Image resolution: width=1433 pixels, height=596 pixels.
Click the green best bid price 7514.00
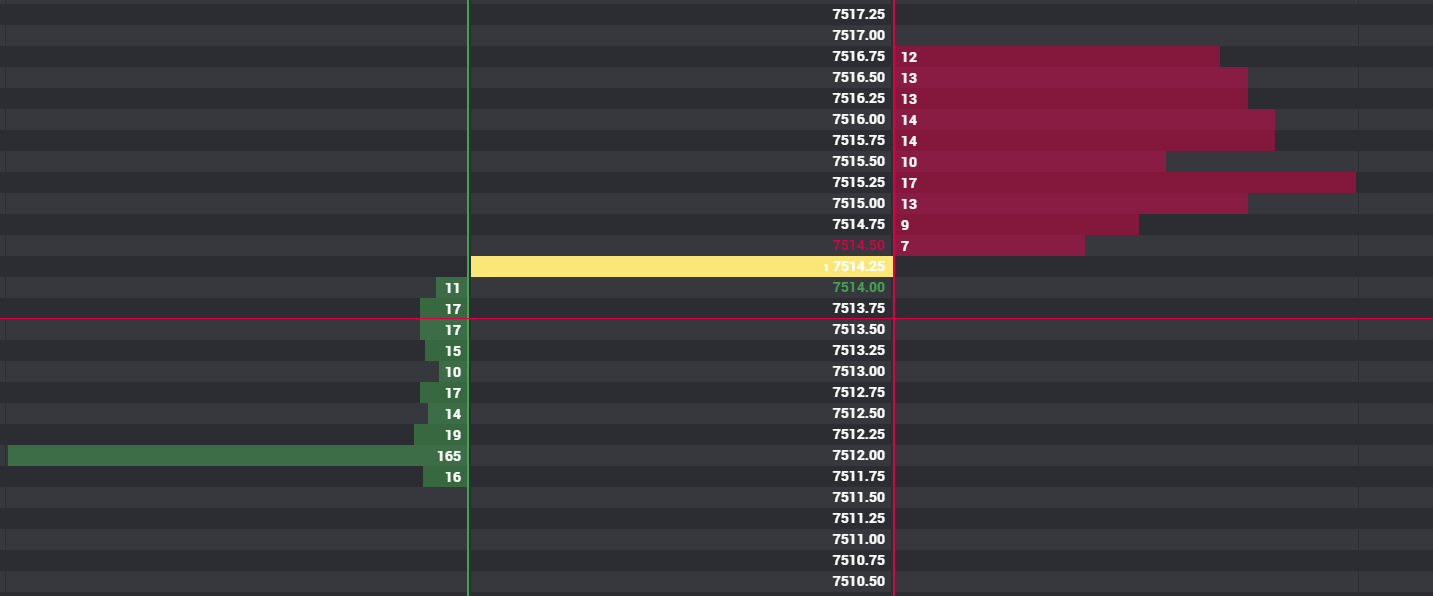click(858, 287)
